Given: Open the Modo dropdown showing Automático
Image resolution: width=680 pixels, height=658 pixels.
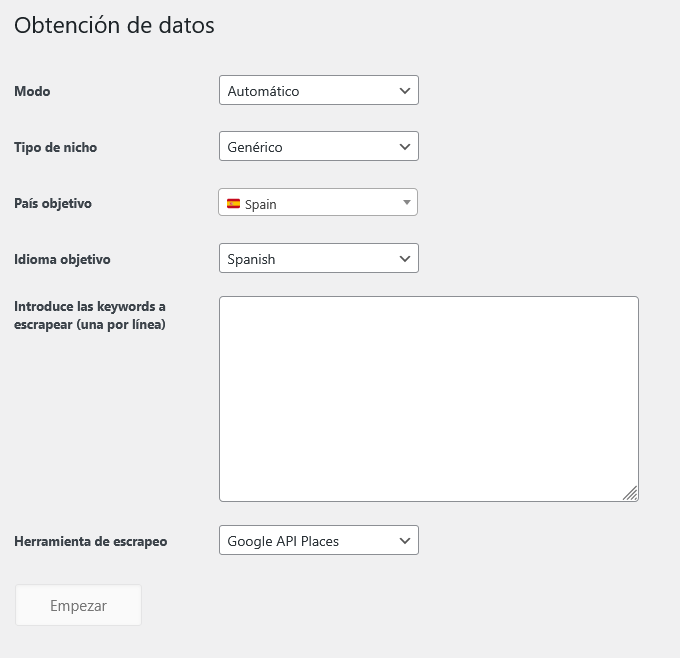Looking at the screenshot, I should [x=319, y=90].
